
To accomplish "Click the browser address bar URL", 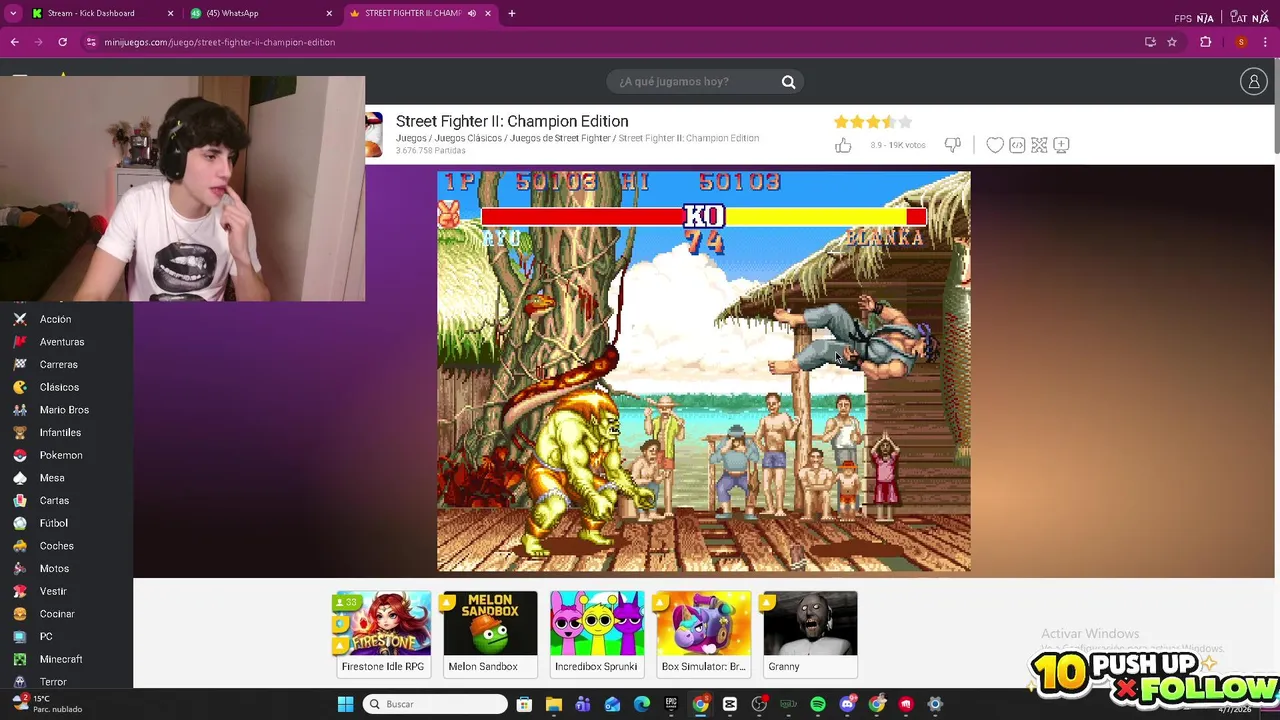I will [x=219, y=42].
